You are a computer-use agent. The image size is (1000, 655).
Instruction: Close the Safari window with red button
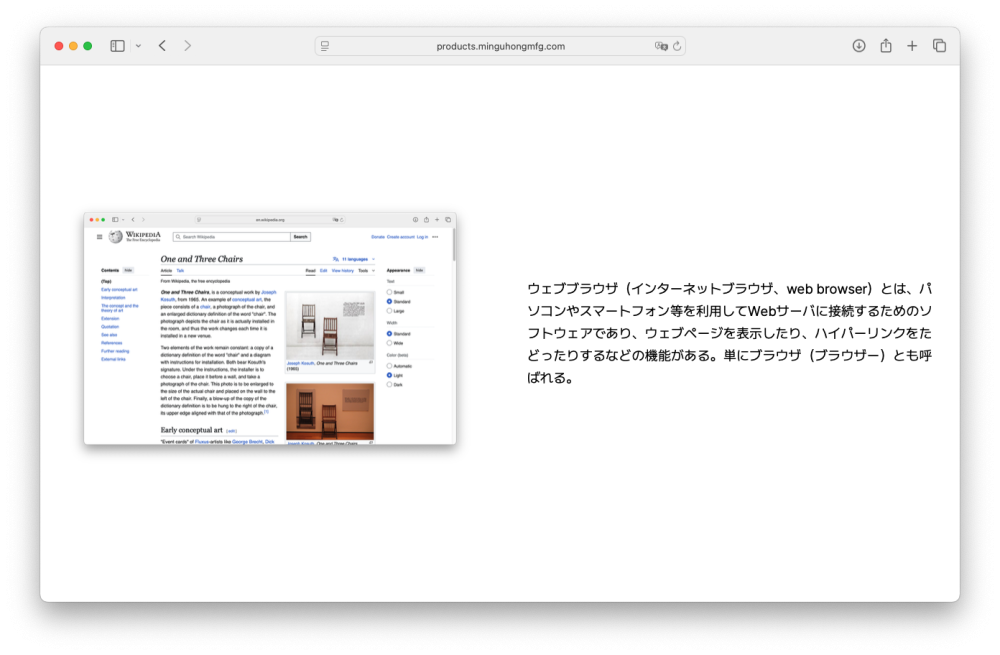59,46
